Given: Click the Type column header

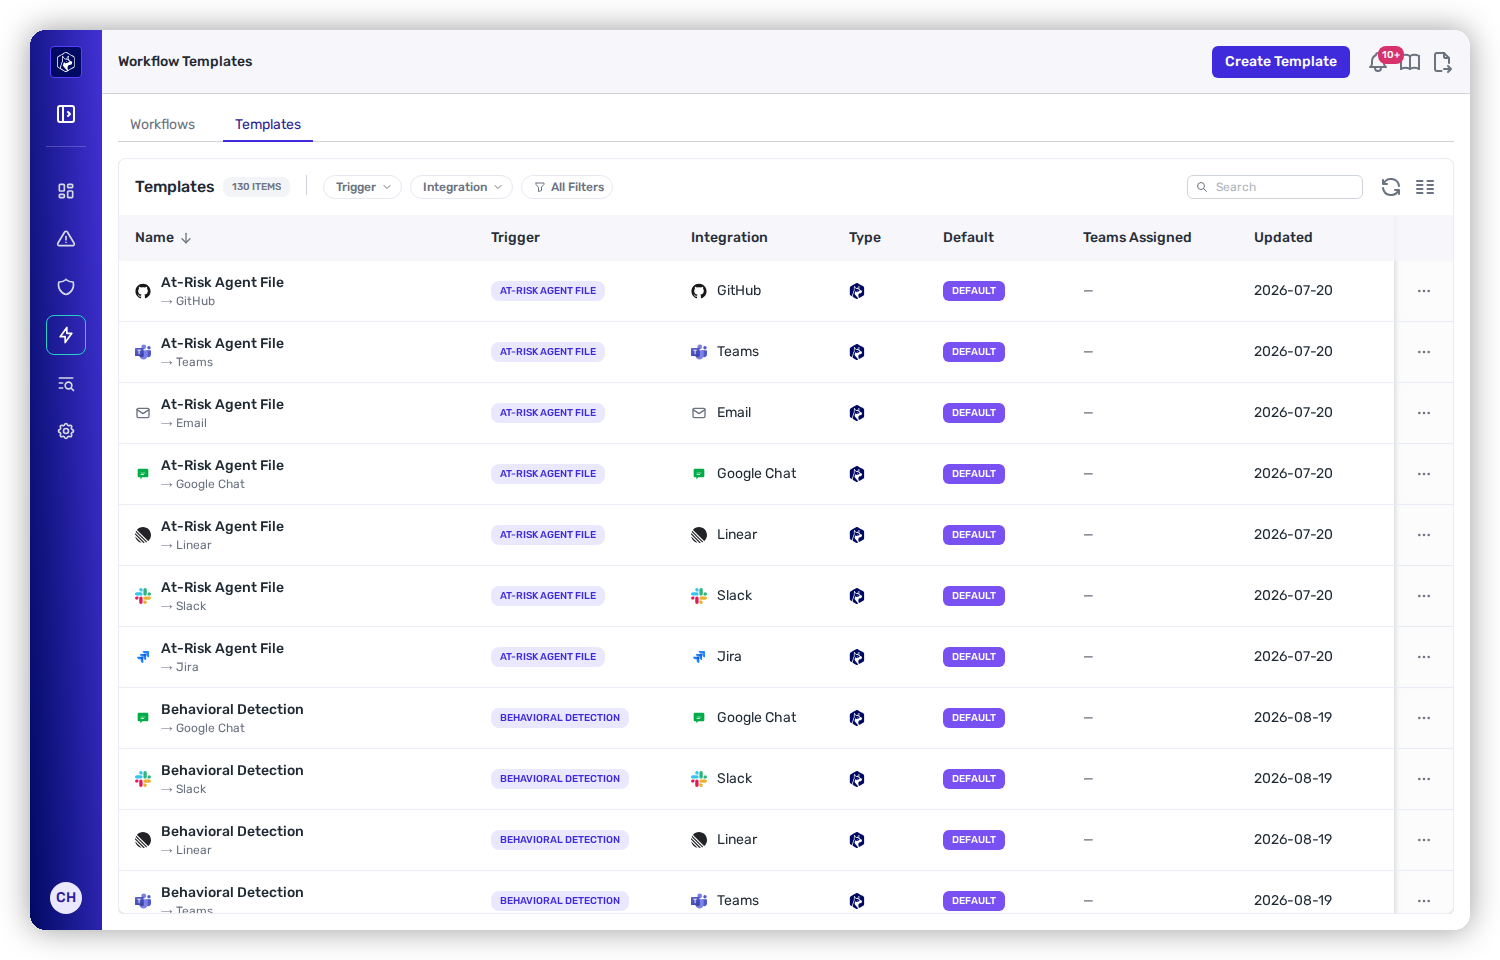Looking at the screenshot, I should (x=865, y=238).
